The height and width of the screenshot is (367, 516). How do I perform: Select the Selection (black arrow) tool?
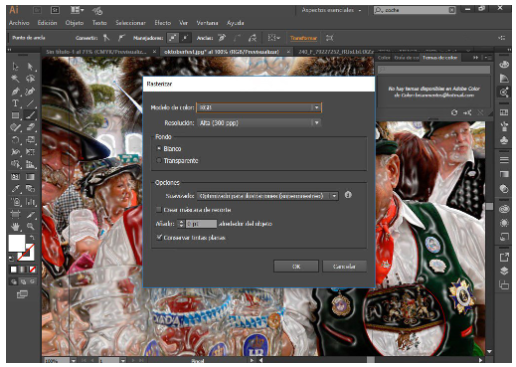[15, 67]
